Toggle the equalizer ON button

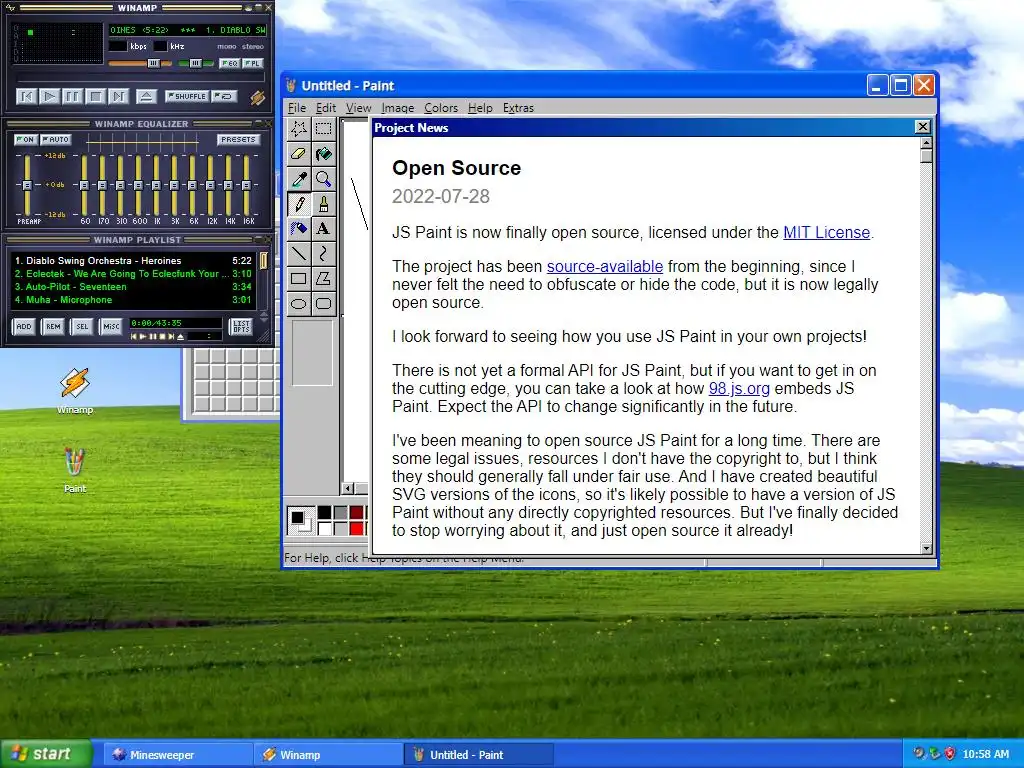[25, 140]
